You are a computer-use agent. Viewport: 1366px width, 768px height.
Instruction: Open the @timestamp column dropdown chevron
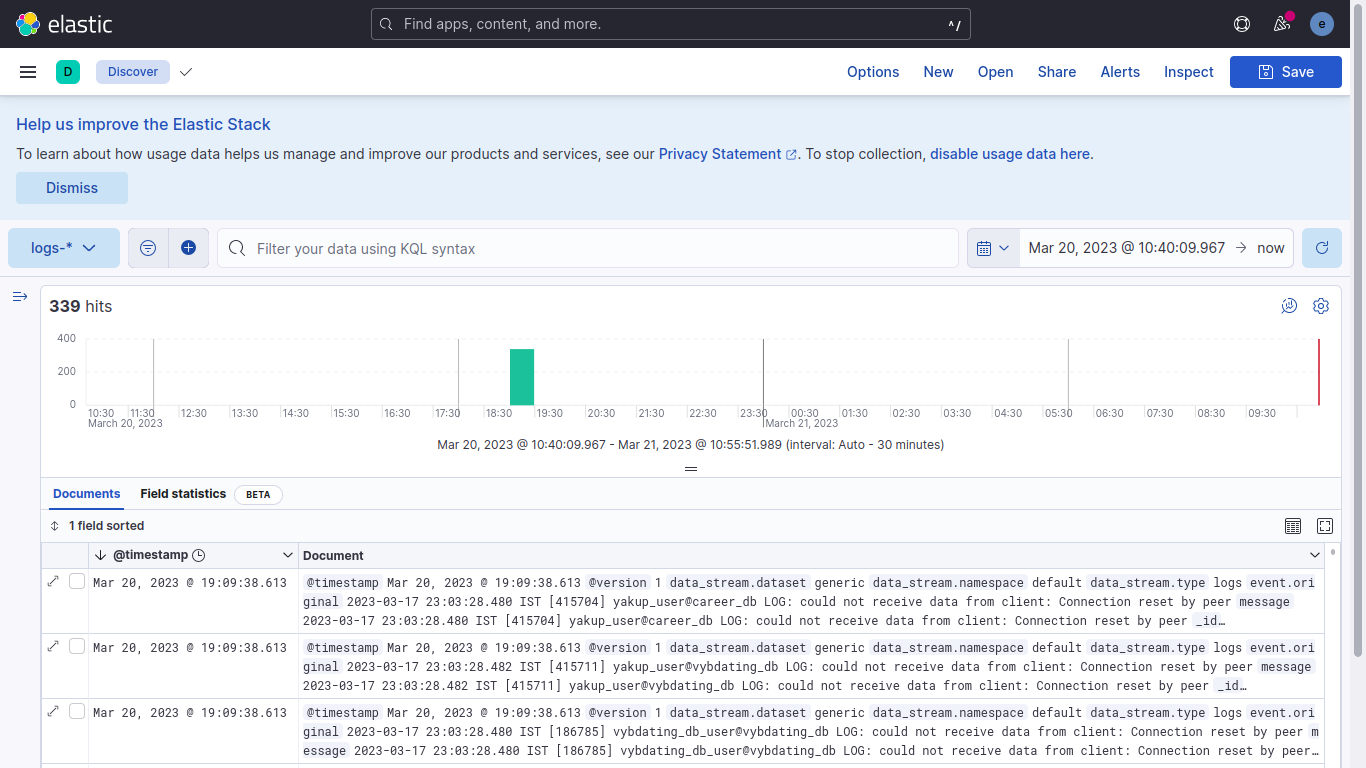click(288, 555)
